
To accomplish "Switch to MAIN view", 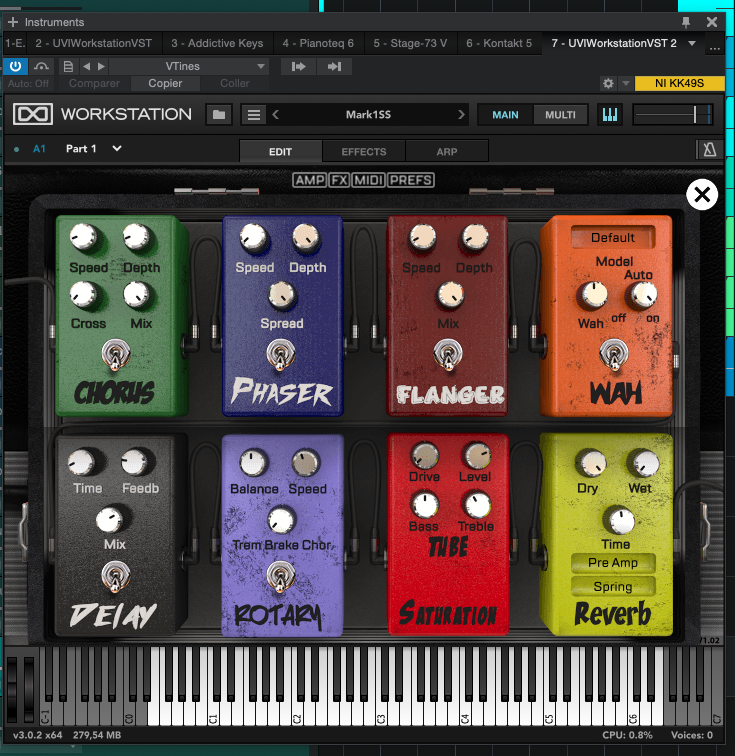I will 505,115.
